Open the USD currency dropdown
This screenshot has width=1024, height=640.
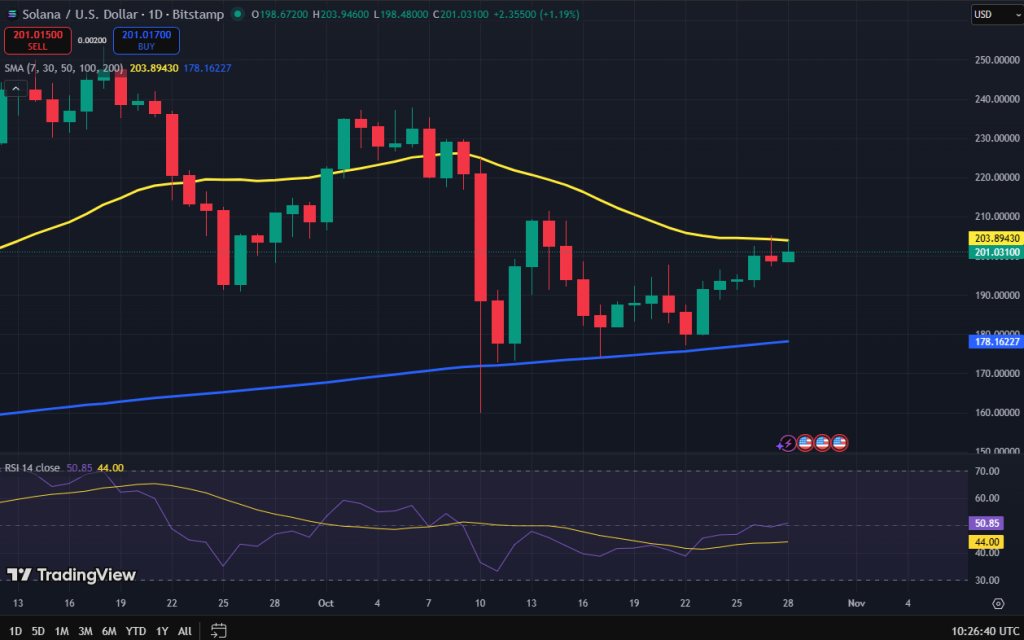click(x=996, y=15)
